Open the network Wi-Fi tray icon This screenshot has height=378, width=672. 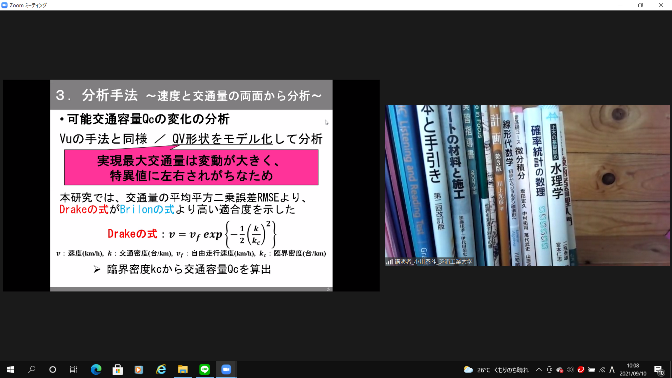[x=602, y=370]
